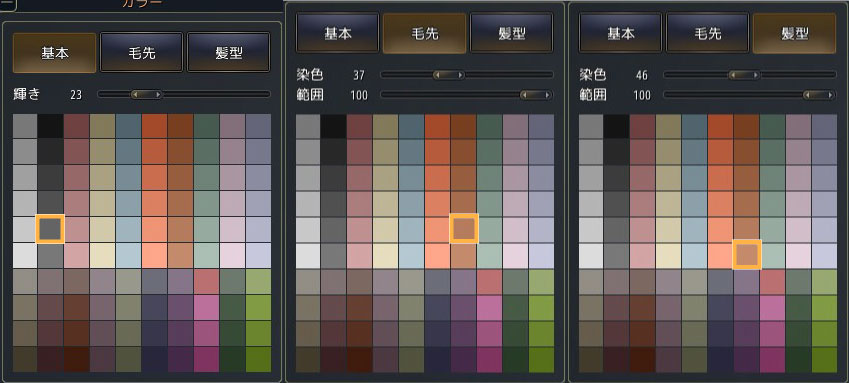Choose palest pink-lilac swatch in 染色 46 panel
The height and width of the screenshot is (383, 849).
pyautogui.click(x=799, y=255)
